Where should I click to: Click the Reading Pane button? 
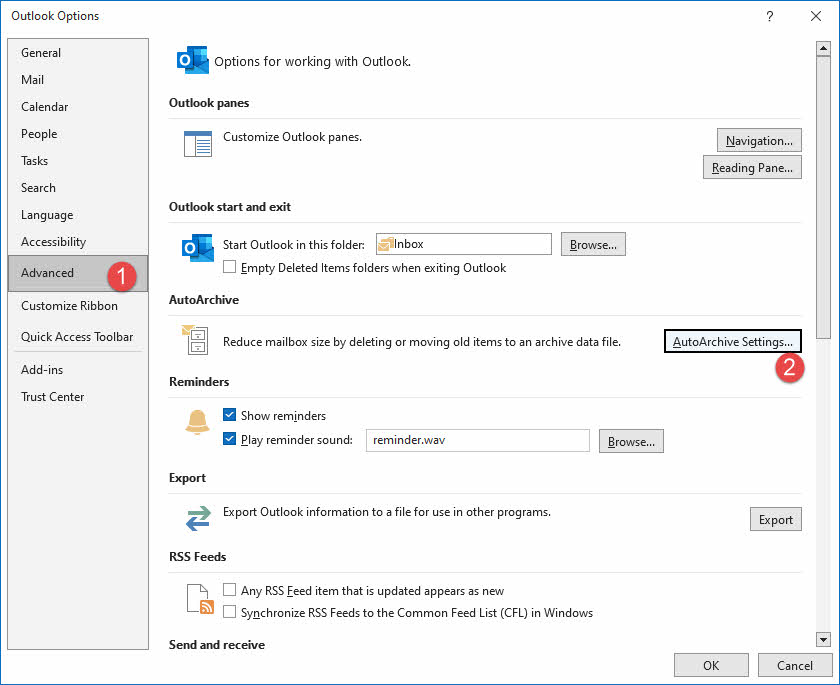click(x=752, y=167)
